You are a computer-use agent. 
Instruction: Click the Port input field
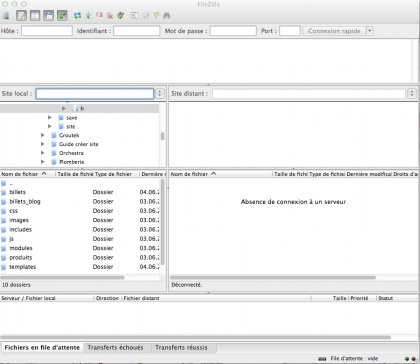tap(290, 31)
